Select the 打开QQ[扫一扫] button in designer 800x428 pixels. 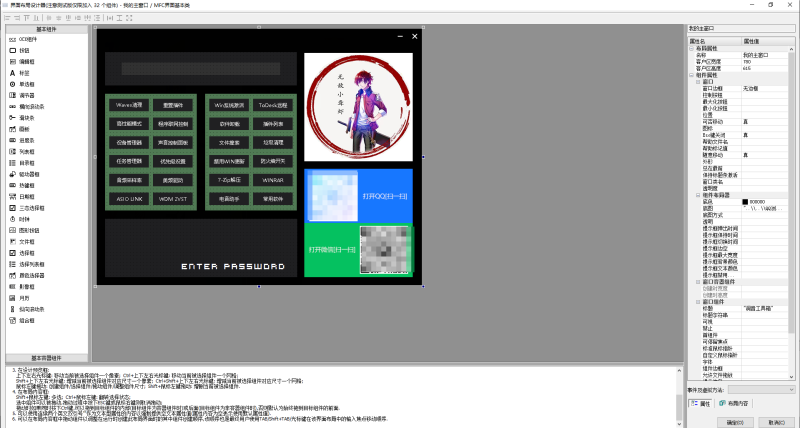coord(385,196)
